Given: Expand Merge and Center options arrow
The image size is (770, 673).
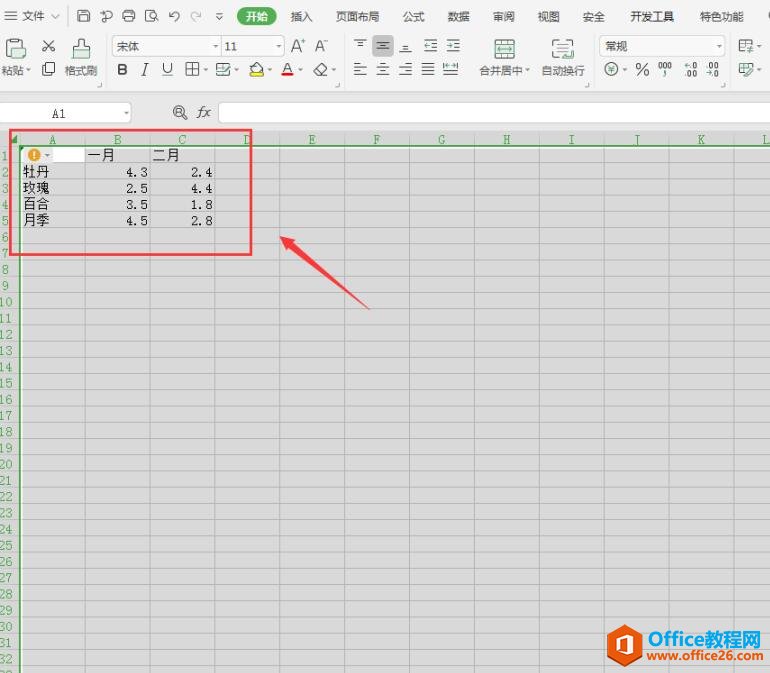Looking at the screenshot, I should point(527,70).
